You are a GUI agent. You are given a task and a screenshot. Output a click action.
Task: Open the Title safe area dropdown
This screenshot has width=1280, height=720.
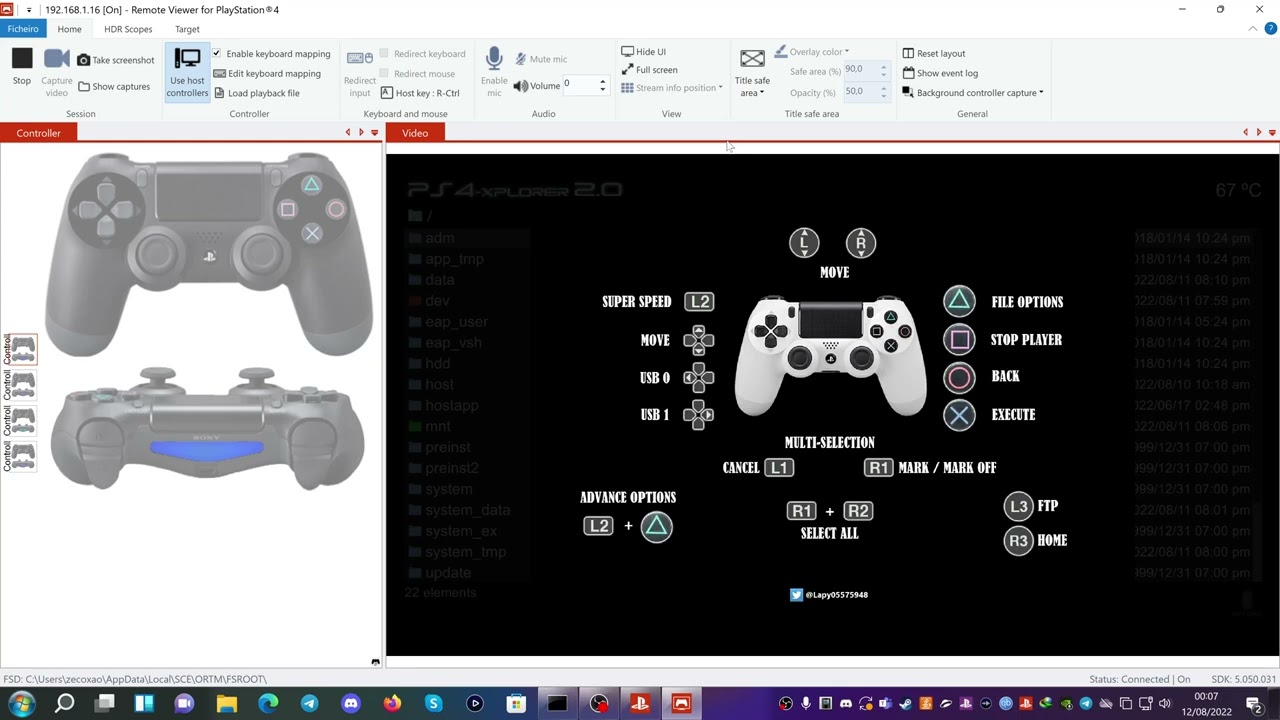click(x=752, y=72)
